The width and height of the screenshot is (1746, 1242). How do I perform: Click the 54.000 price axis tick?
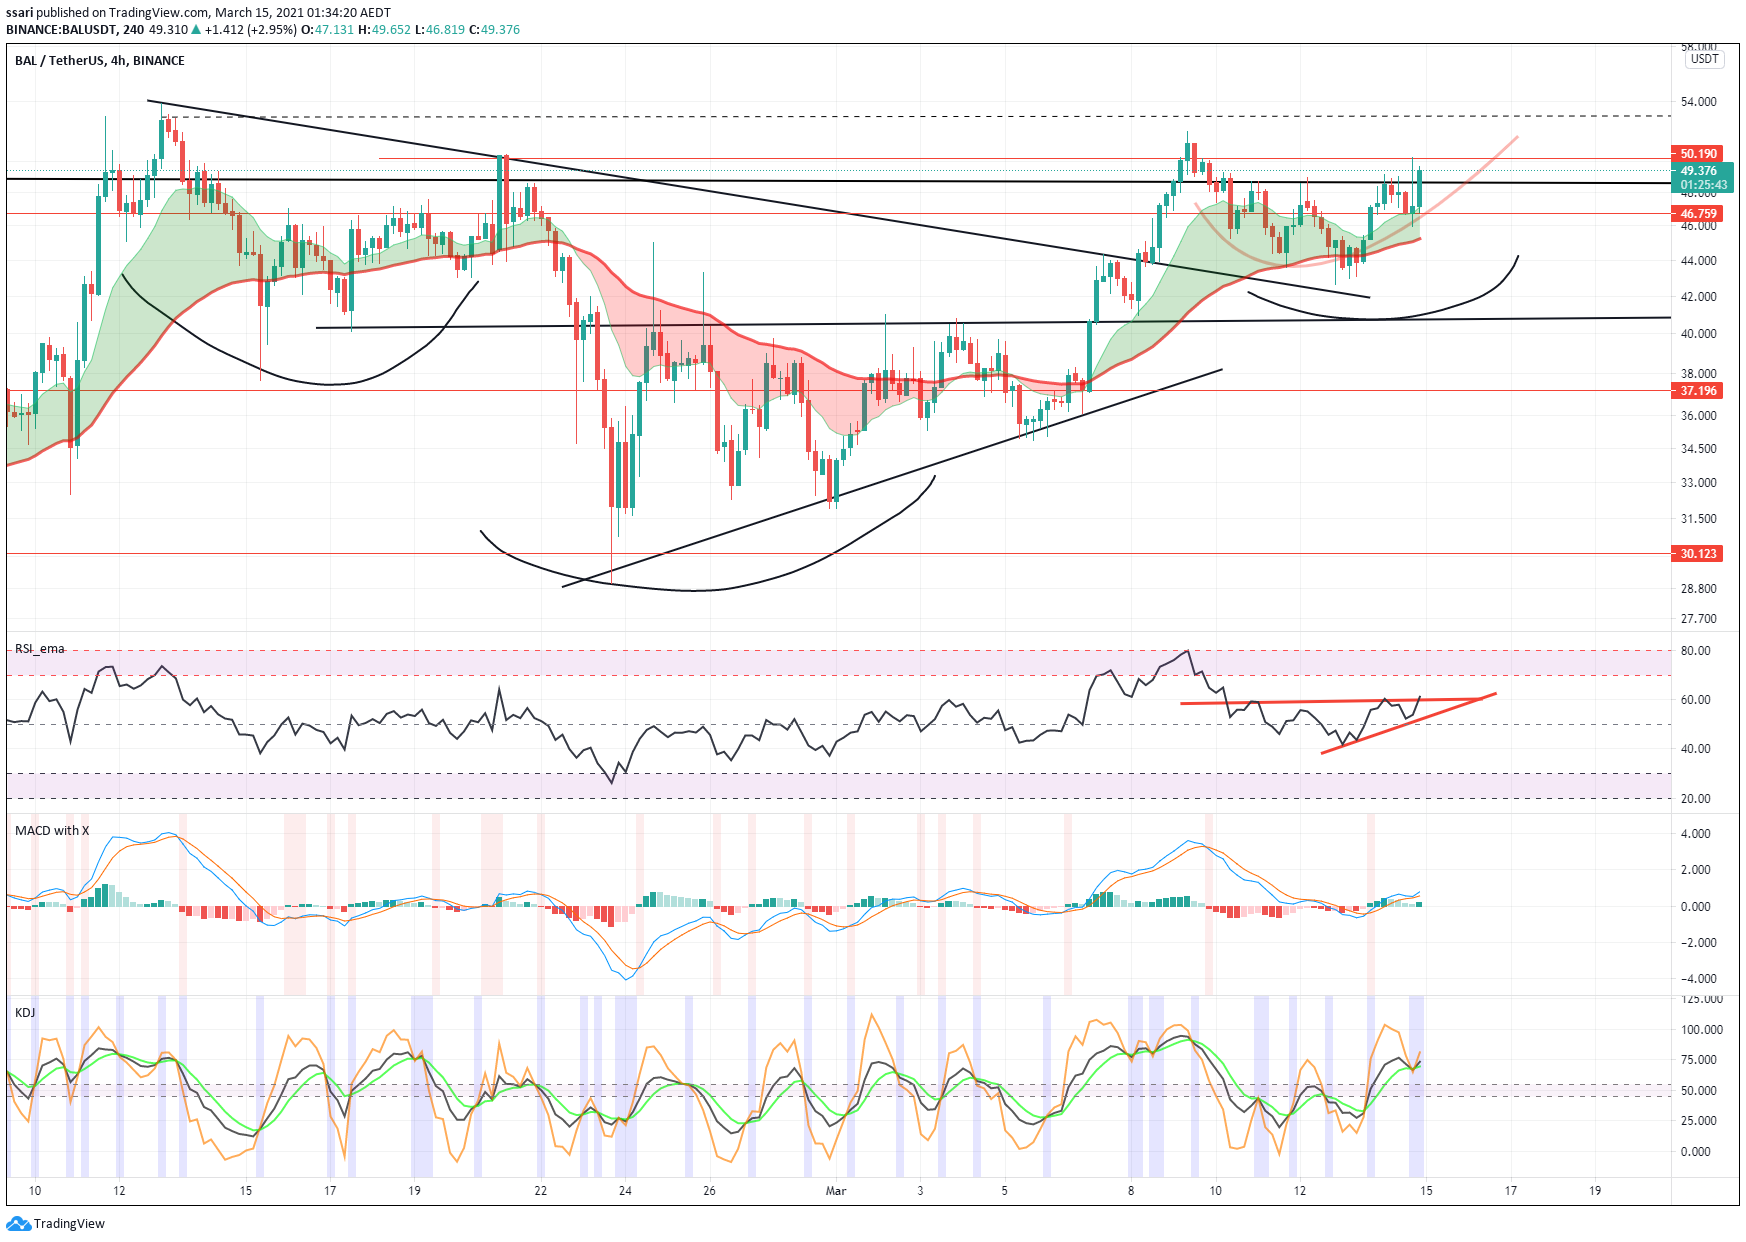(x=1699, y=102)
